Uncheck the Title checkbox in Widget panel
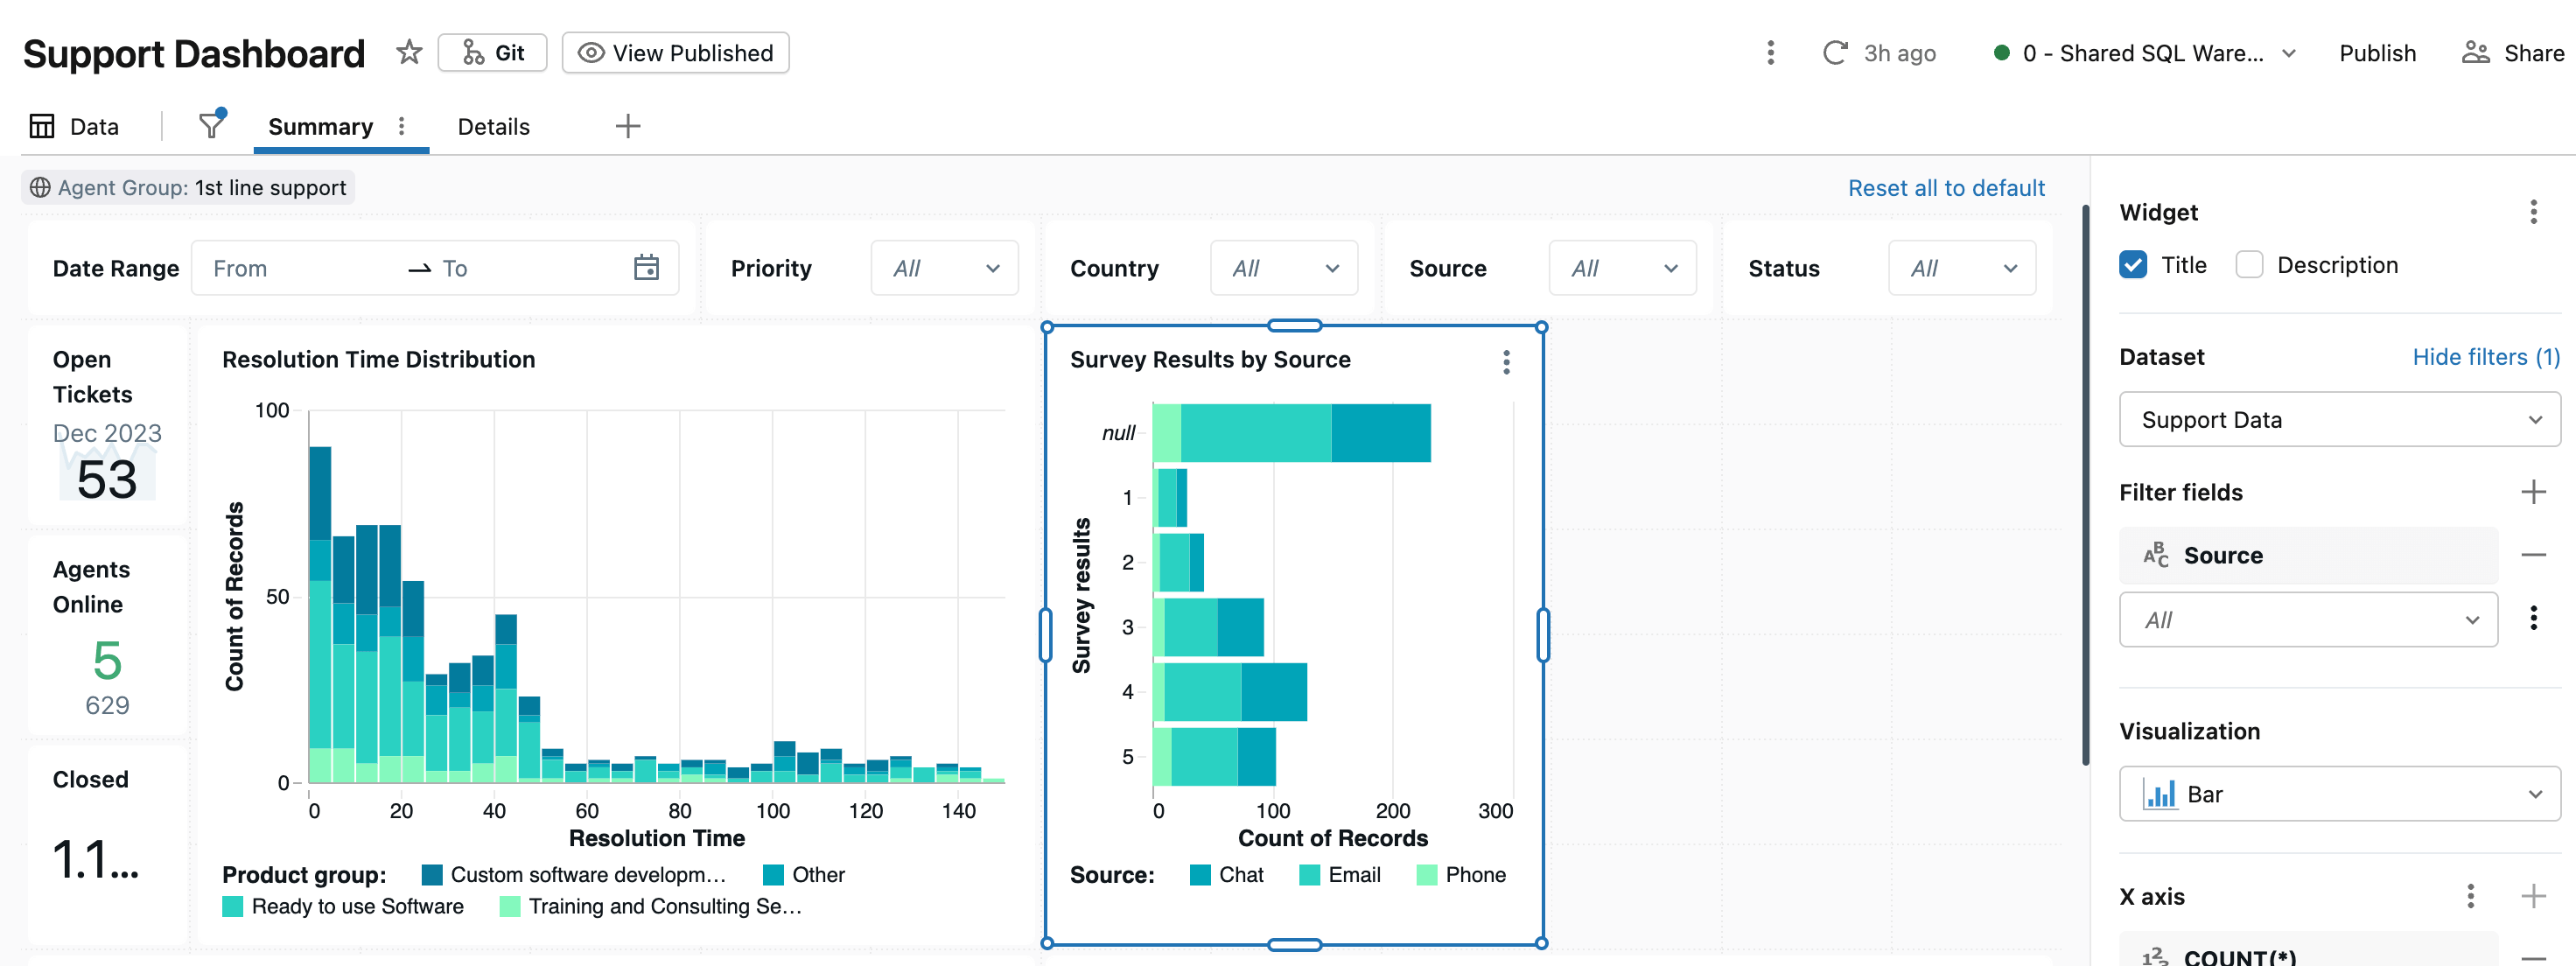 [2134, 264]
